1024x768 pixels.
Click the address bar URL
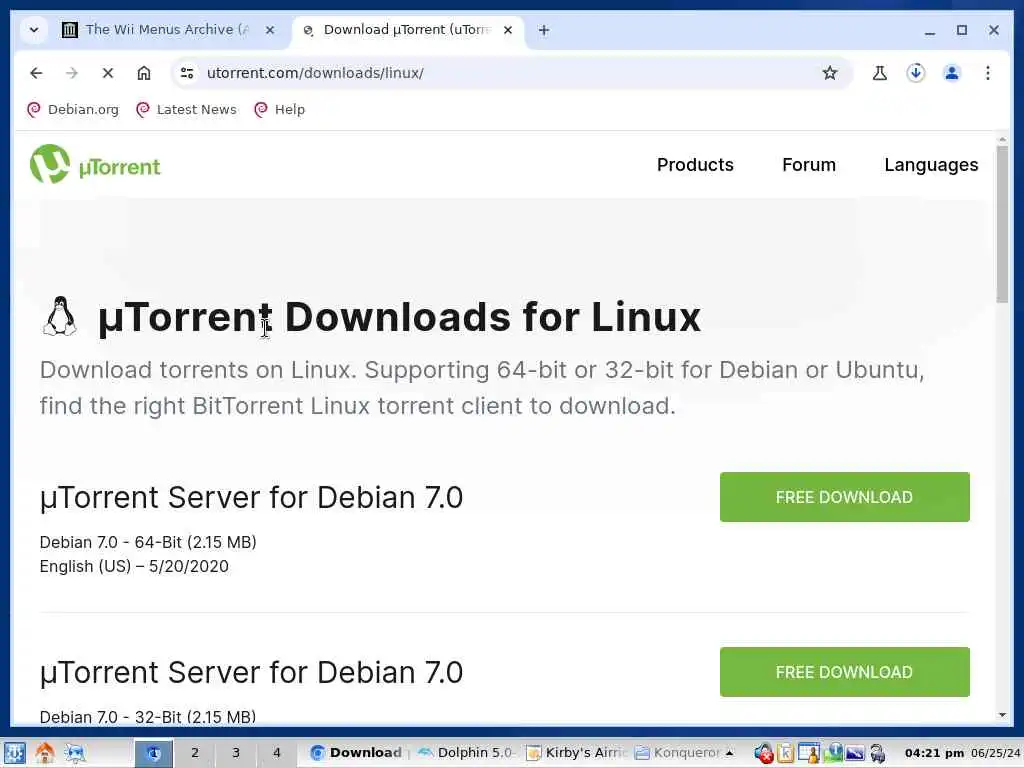tap(315, 73)
